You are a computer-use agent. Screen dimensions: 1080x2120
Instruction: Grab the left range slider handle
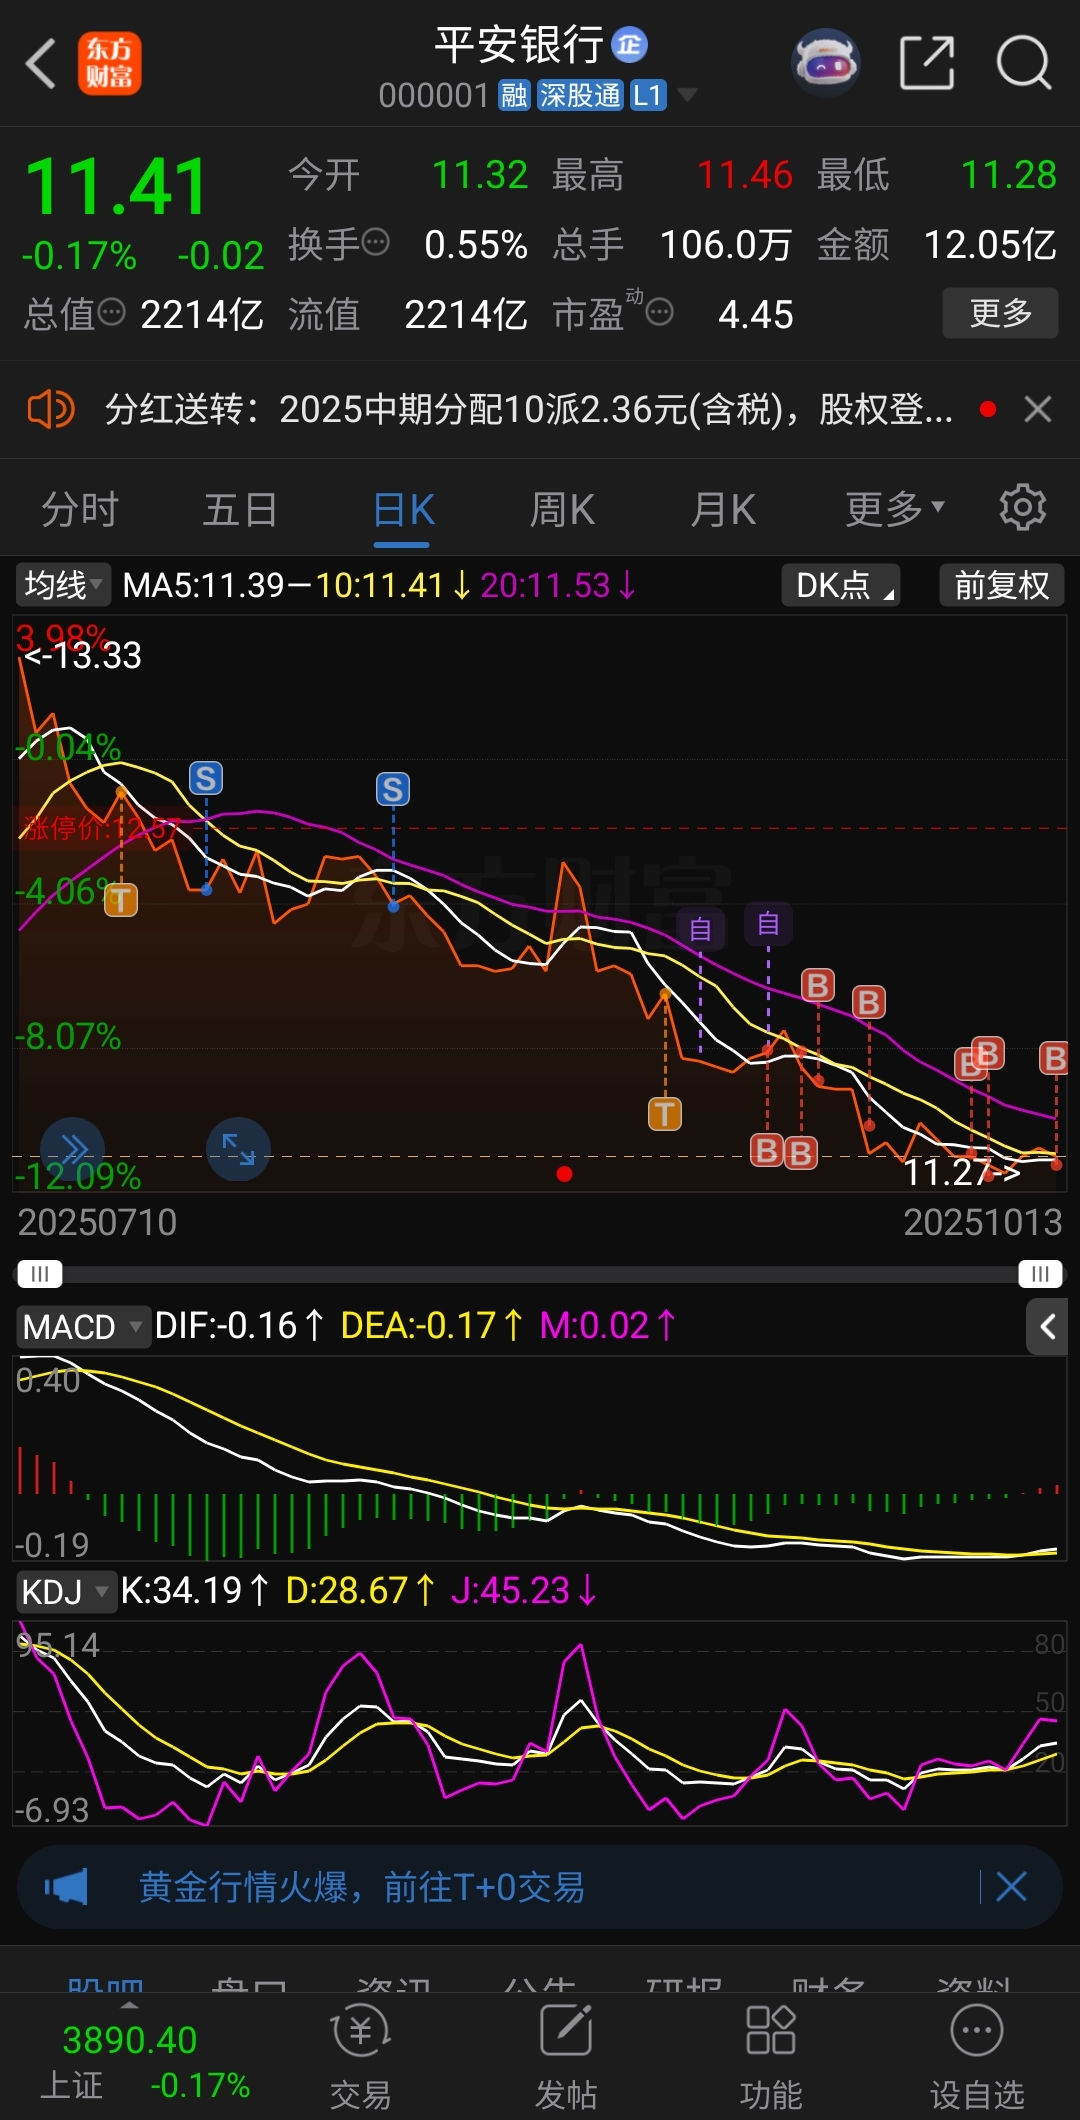(x=39, y=1274)
